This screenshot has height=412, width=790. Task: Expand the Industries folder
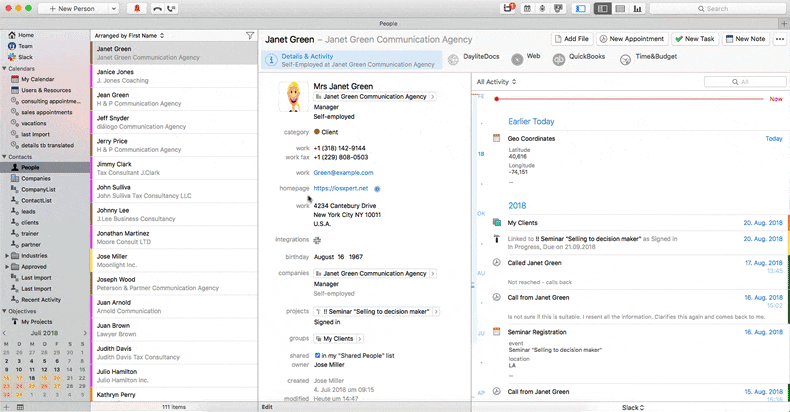[7, 256]
